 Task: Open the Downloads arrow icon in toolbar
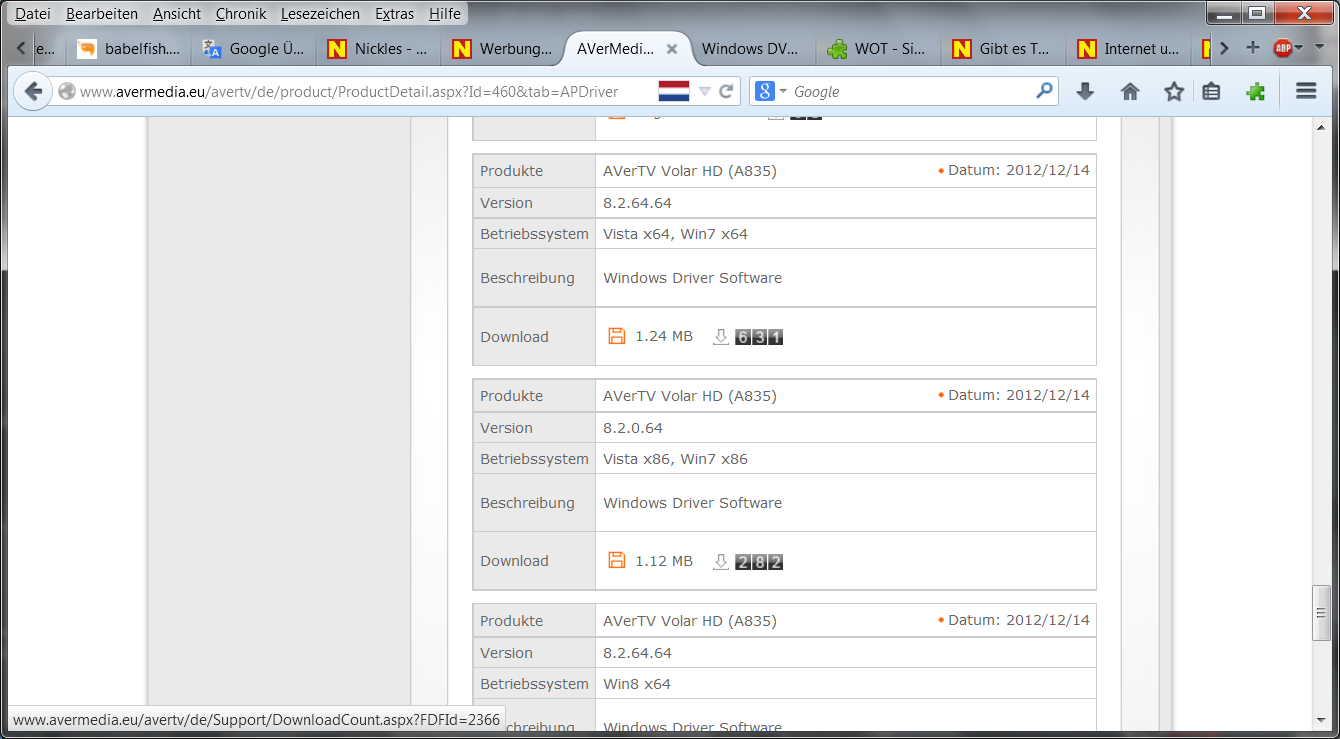(x=1085, y=91)
